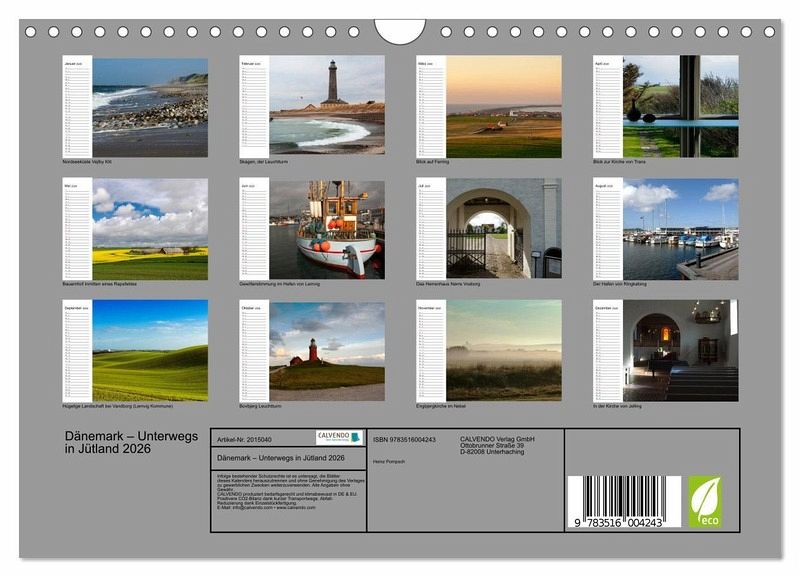Click caption 'Blick auf Ferring'
This screenshot has width=800, height=577.
click(433, 162)
